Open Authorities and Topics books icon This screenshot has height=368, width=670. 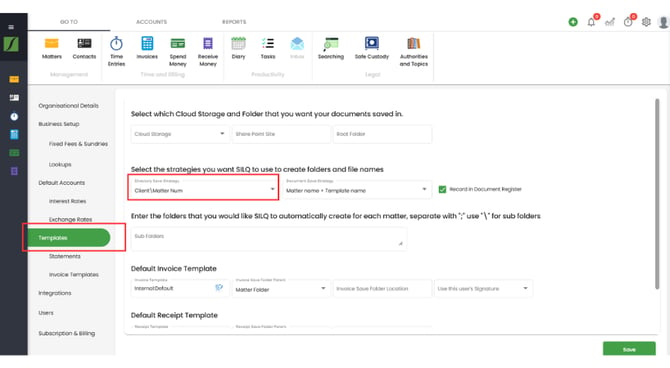click(414, 43)
